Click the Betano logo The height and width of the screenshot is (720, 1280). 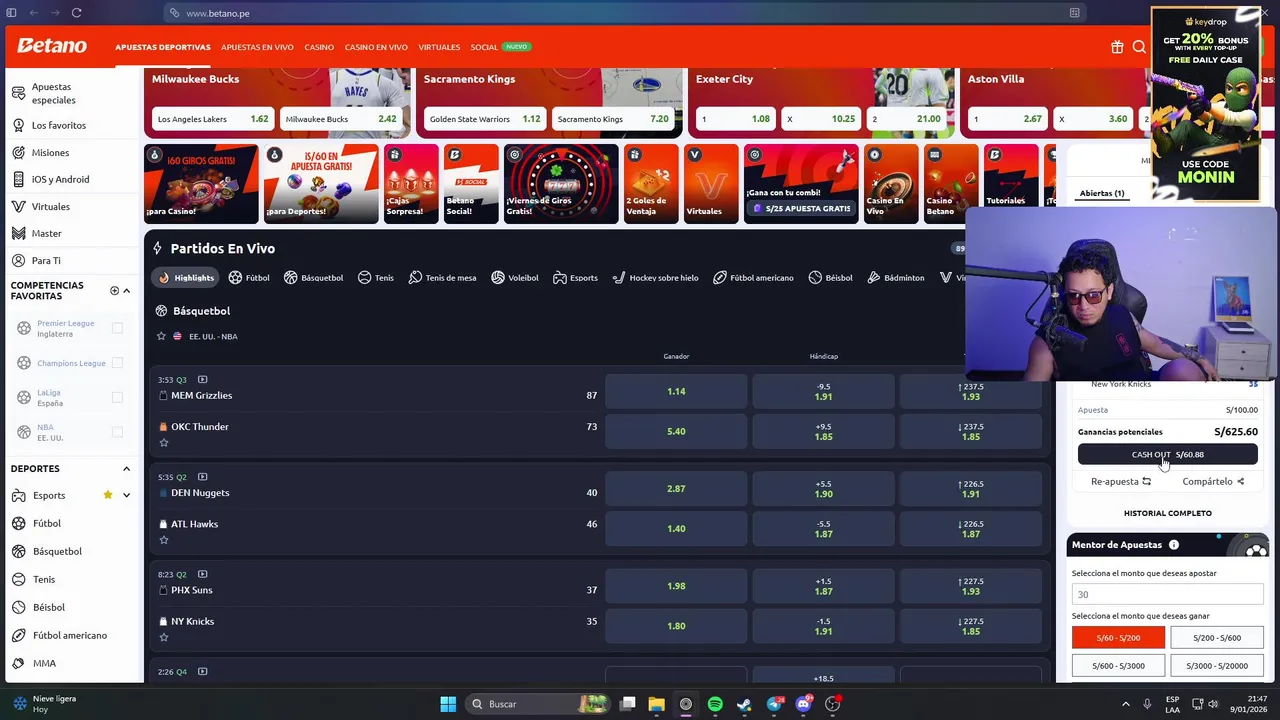point(52,46)
